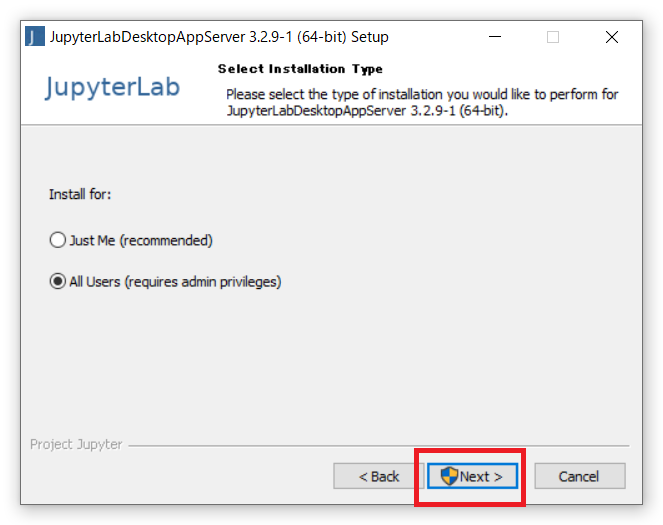The image size is (663, 525).
Task: Select the Just Me radio button
Action: pos(58,241)
